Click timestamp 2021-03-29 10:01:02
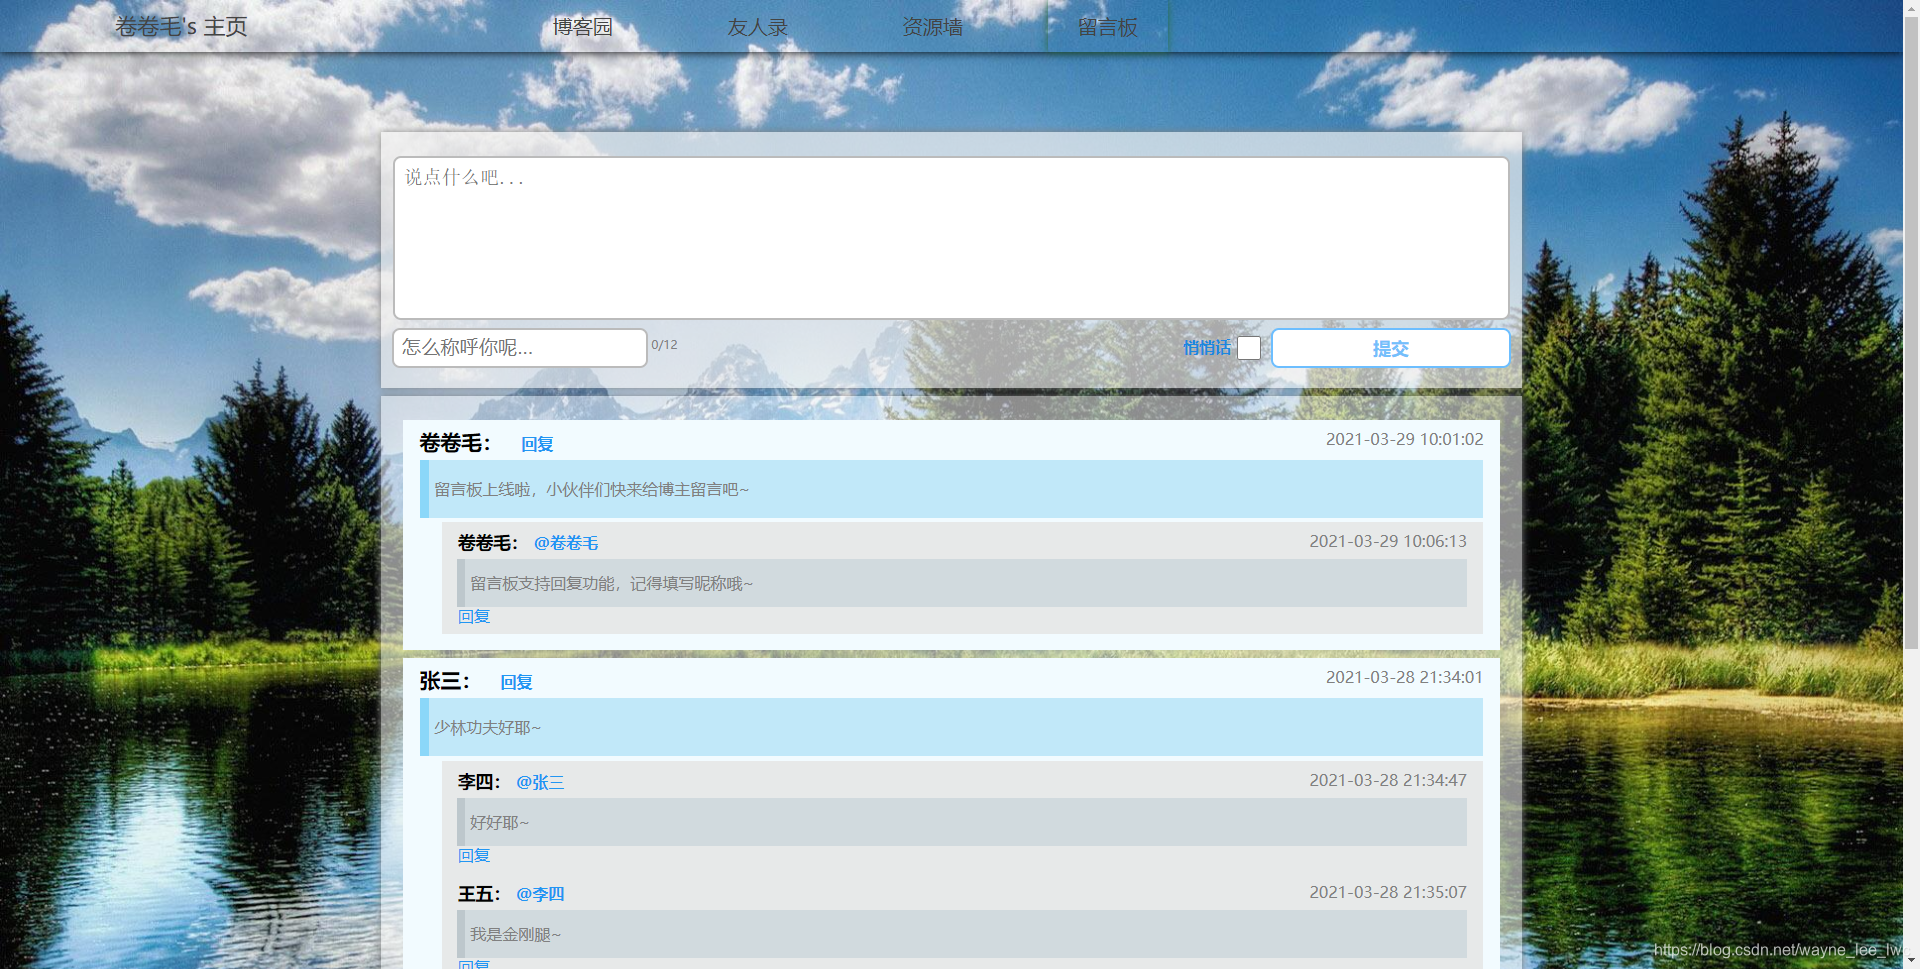 point(1404,439)
